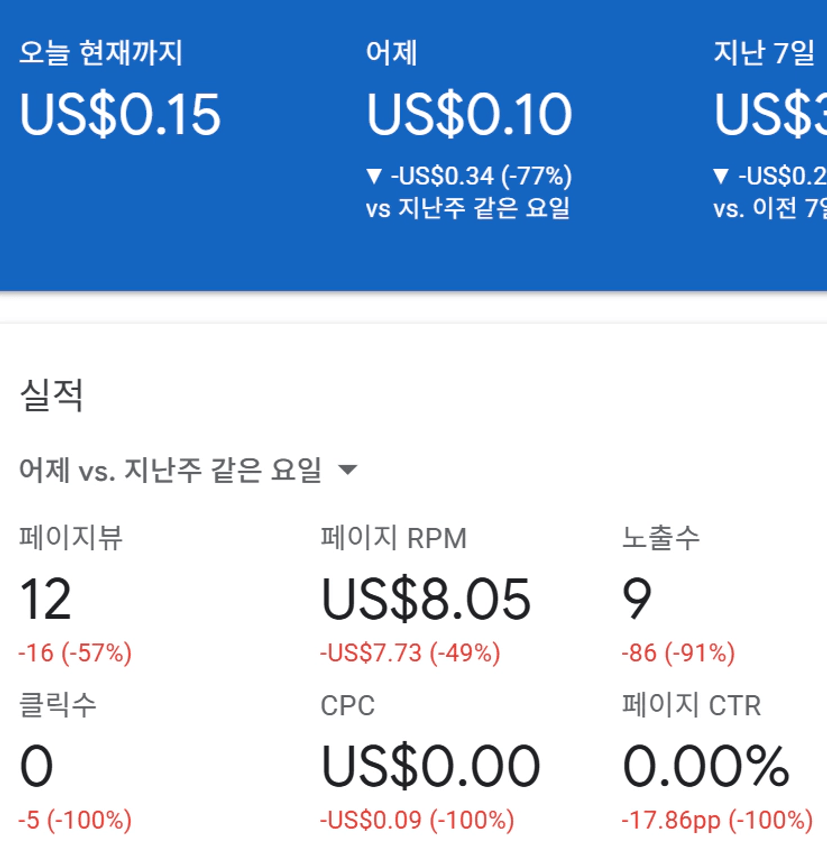Click the US$8.05 page RPM value
The width and height of the screenshot is (827, 857).
click(x=426, y=599)
